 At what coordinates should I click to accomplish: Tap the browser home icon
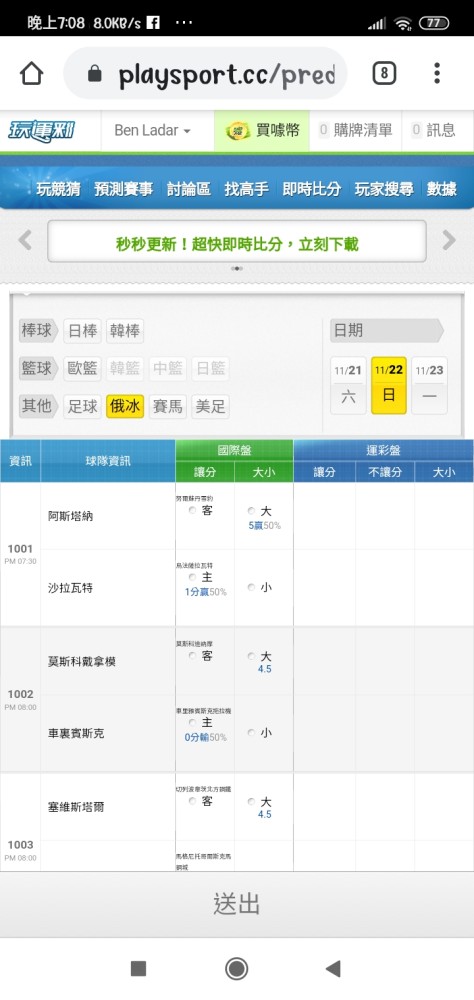click(x=31, y=74)
